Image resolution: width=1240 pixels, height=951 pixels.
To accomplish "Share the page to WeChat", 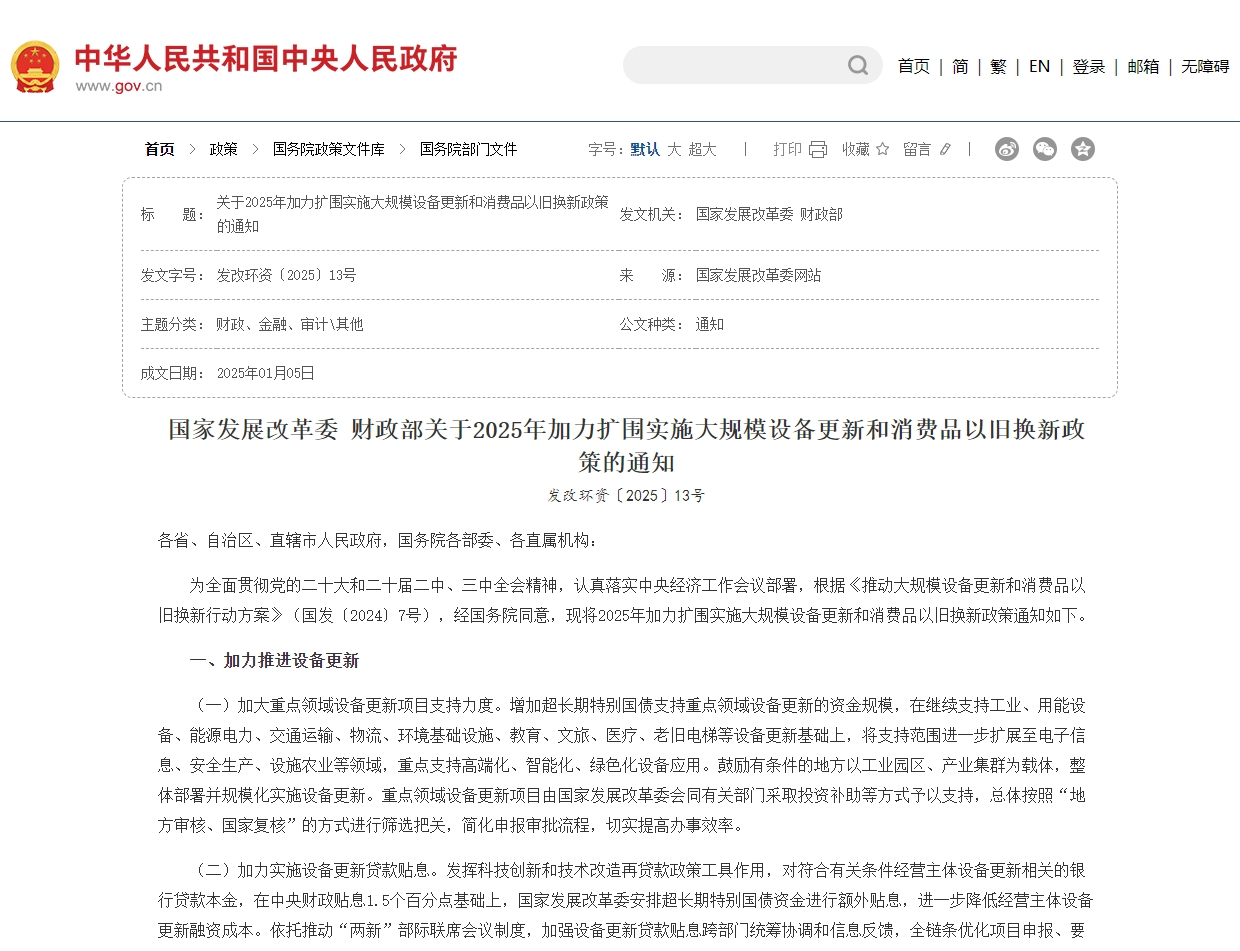I will 1045,149.
